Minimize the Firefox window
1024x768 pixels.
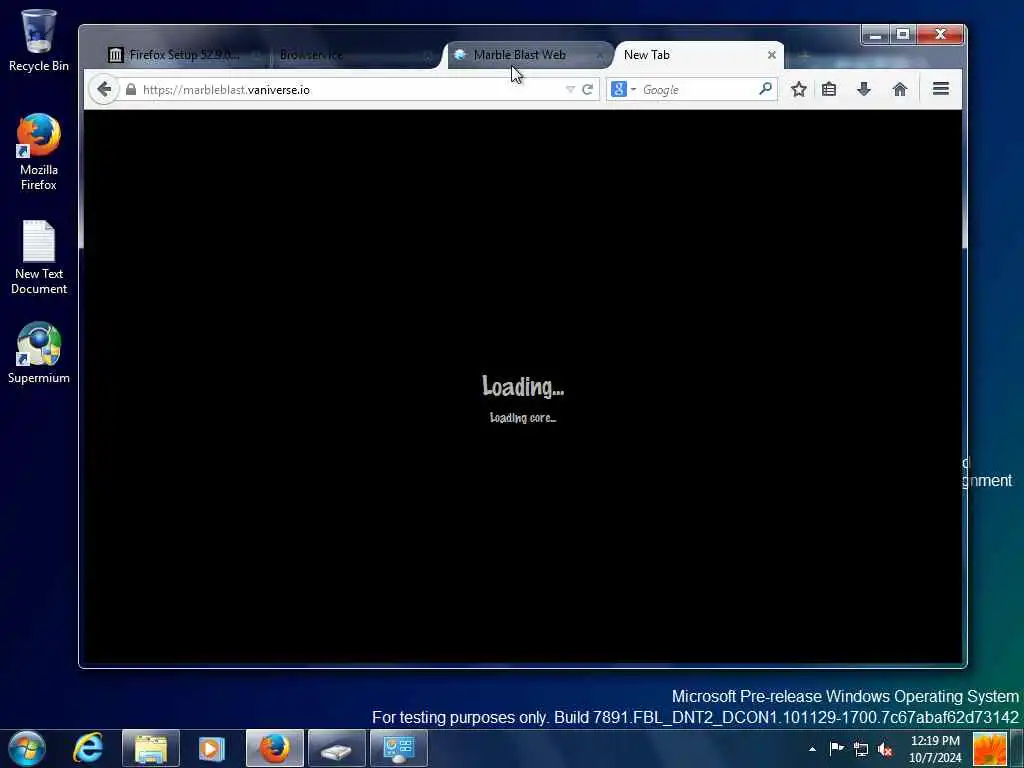[875, 35]
